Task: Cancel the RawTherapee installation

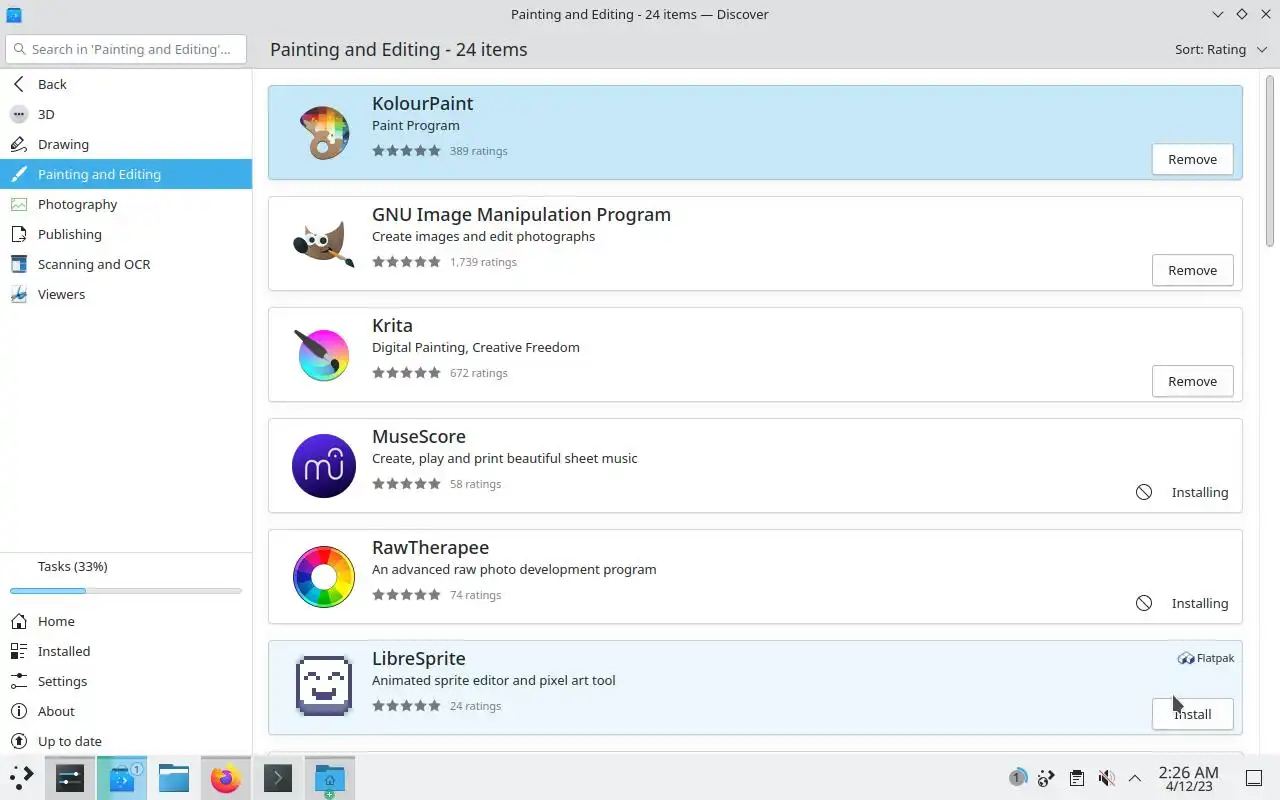Action: 1144,603
